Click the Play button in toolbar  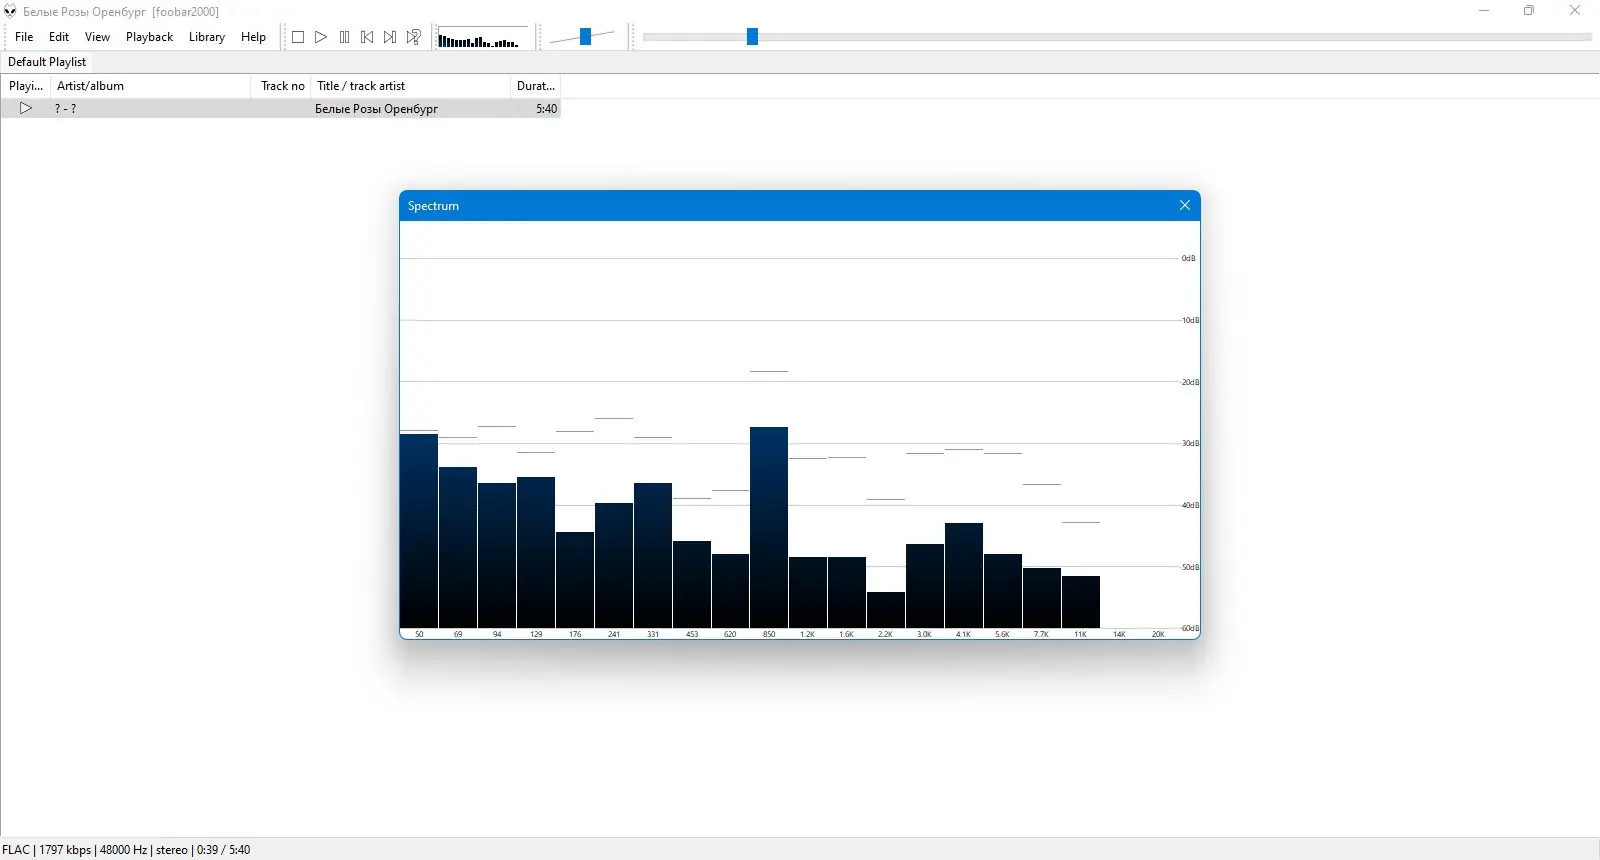click(321, 37)
